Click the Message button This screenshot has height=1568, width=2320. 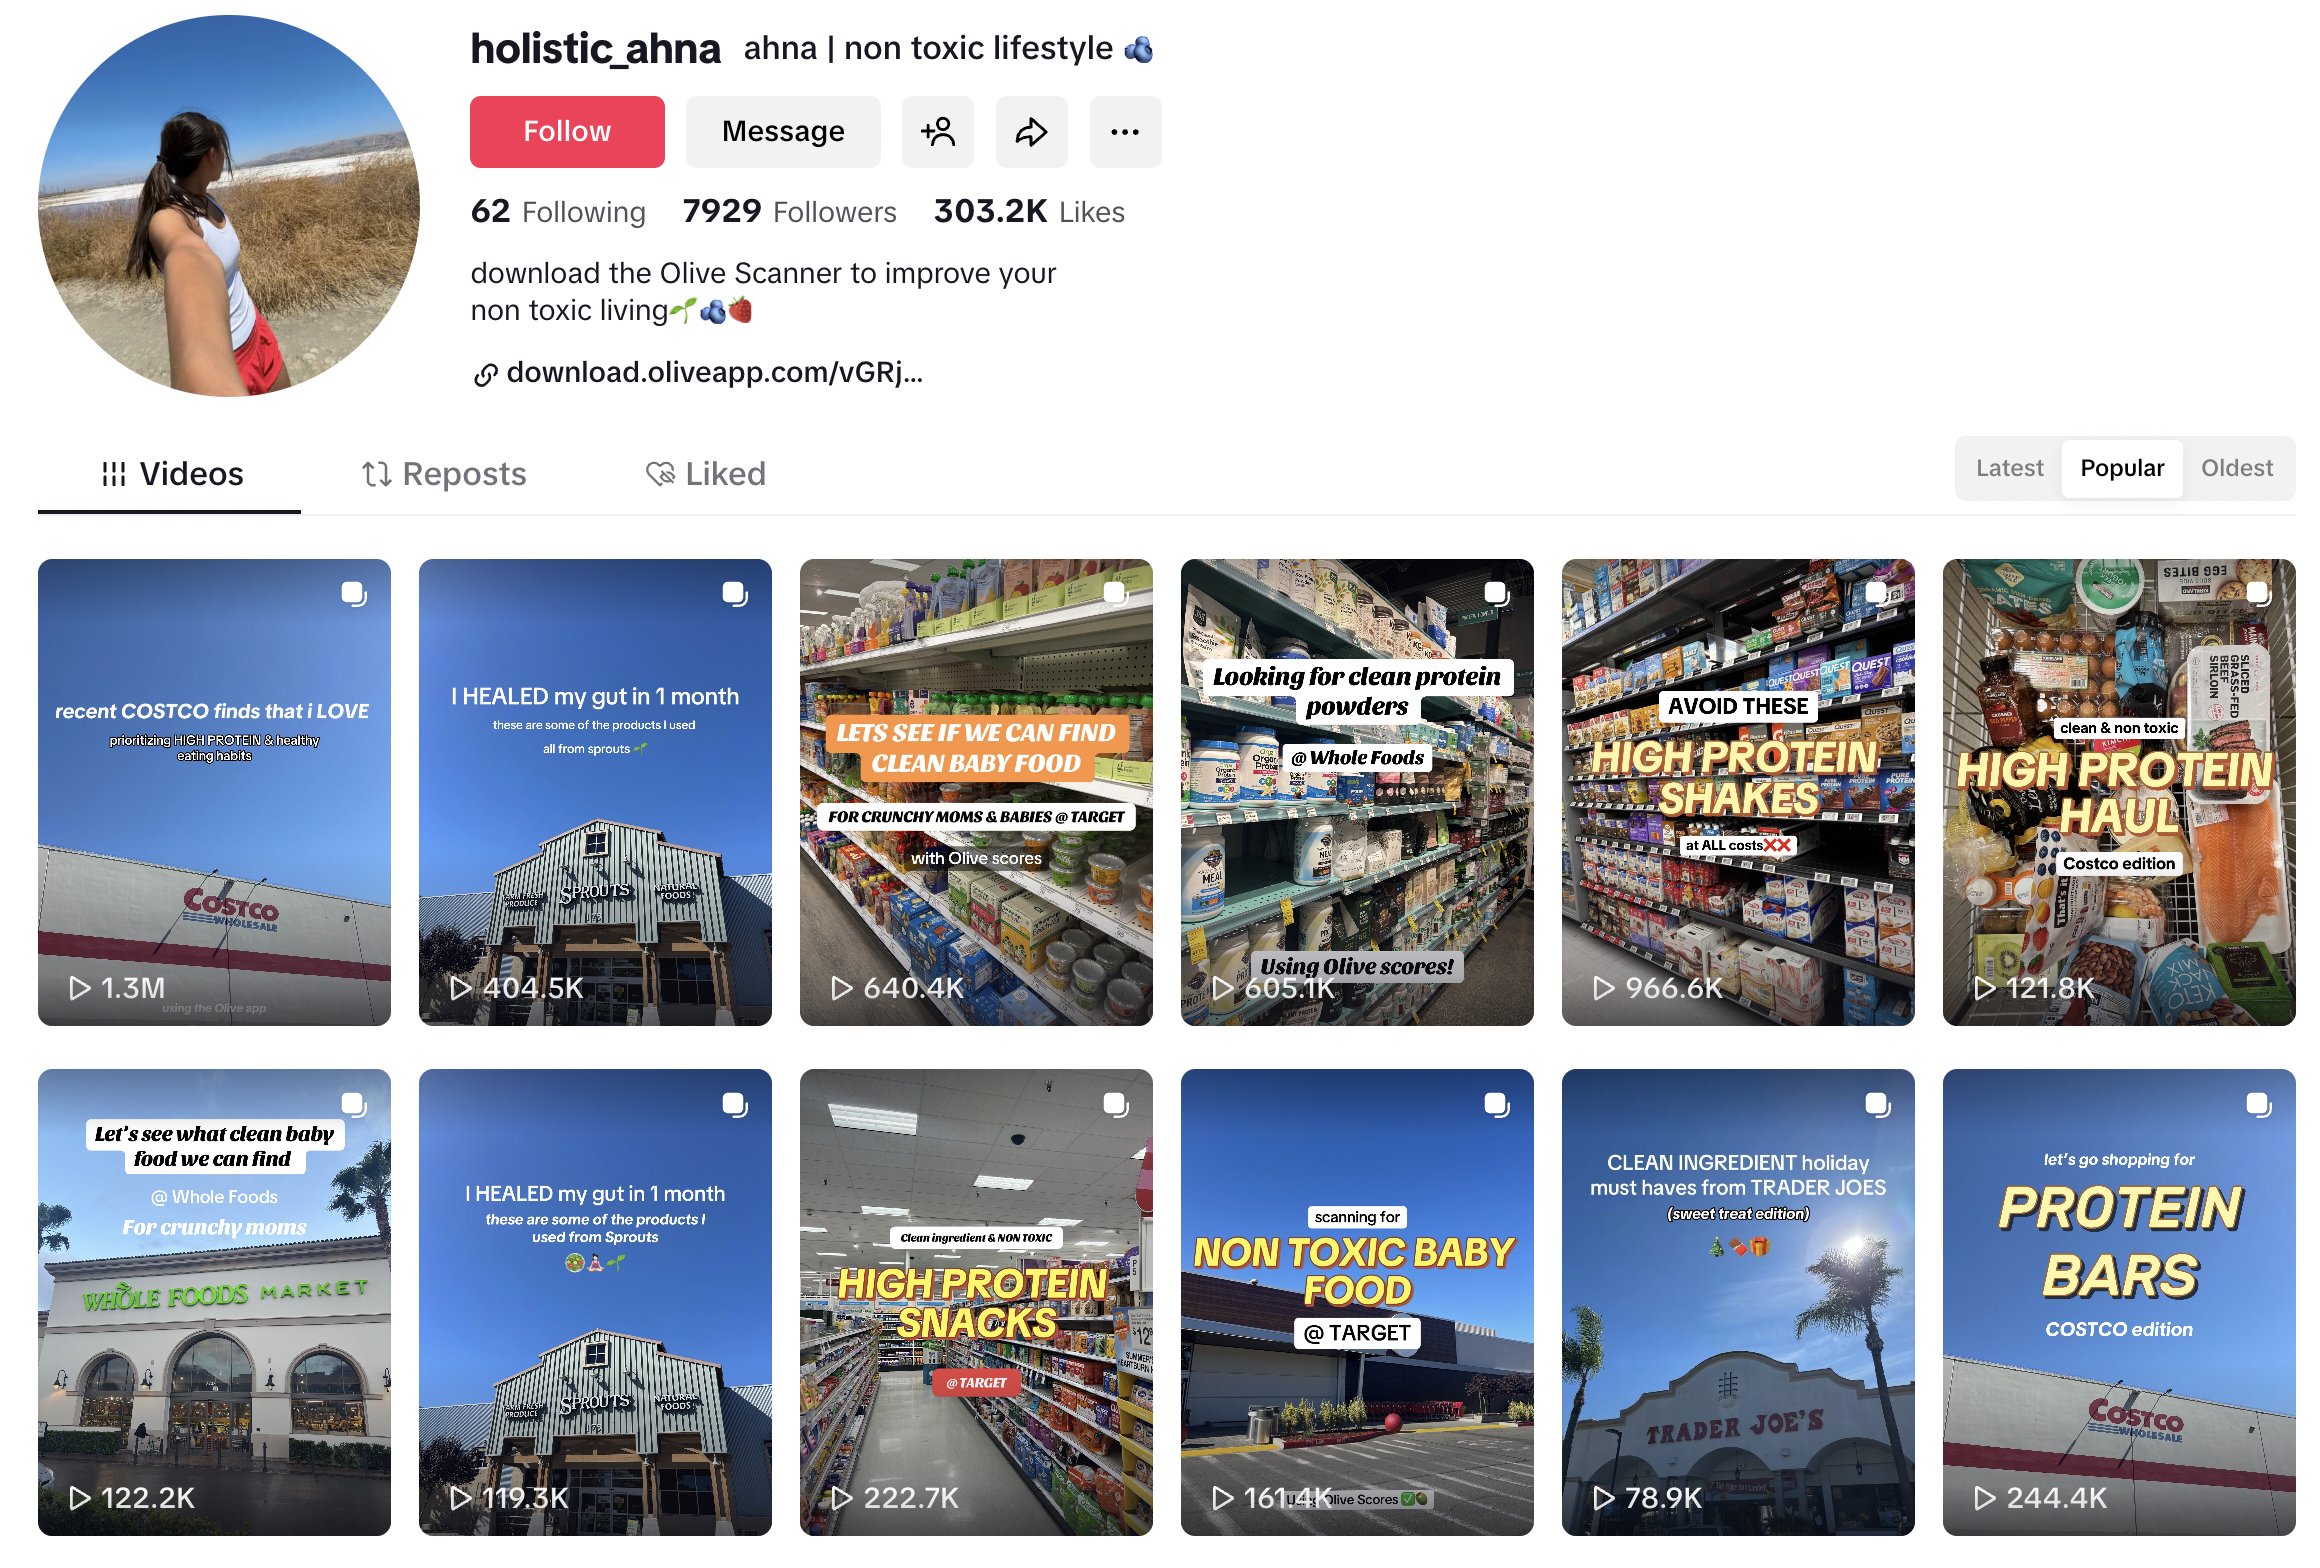tap(783, 132)
